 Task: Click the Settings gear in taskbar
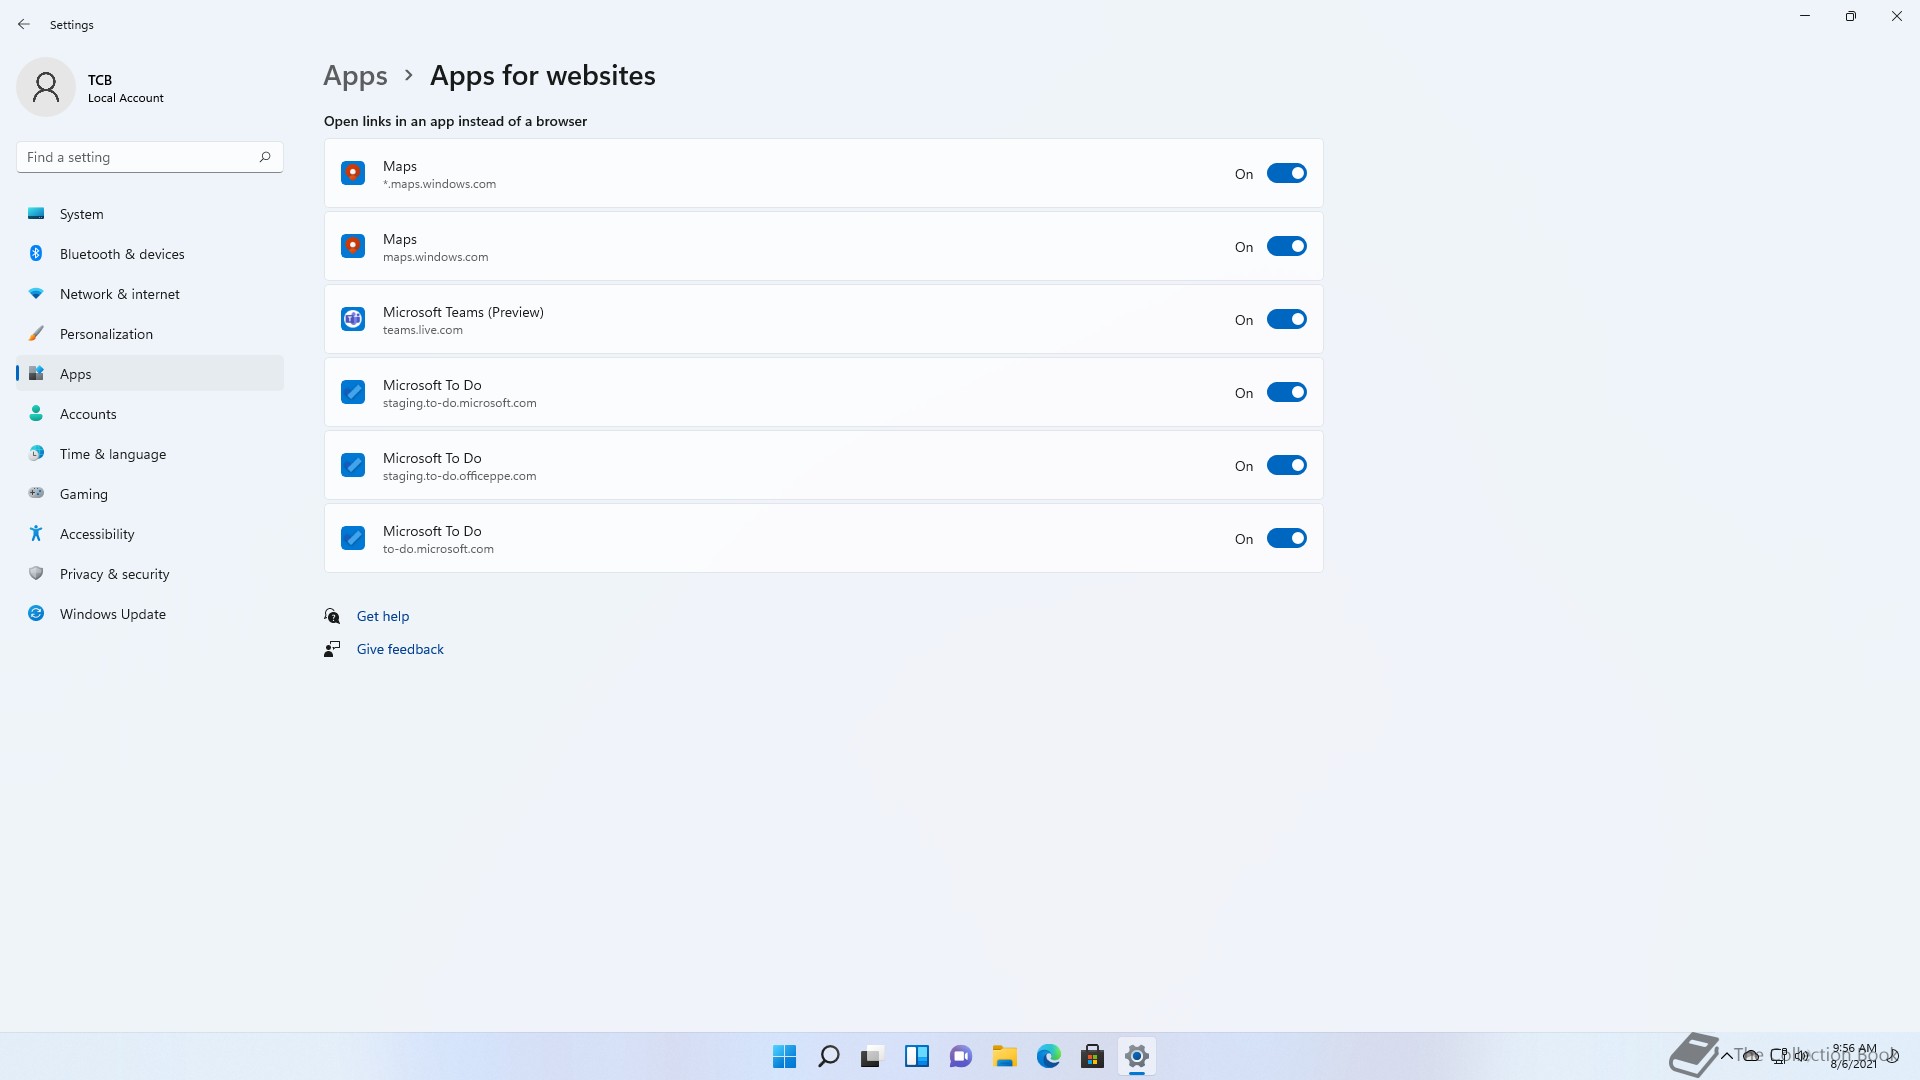click(x=1137, y=1056)
